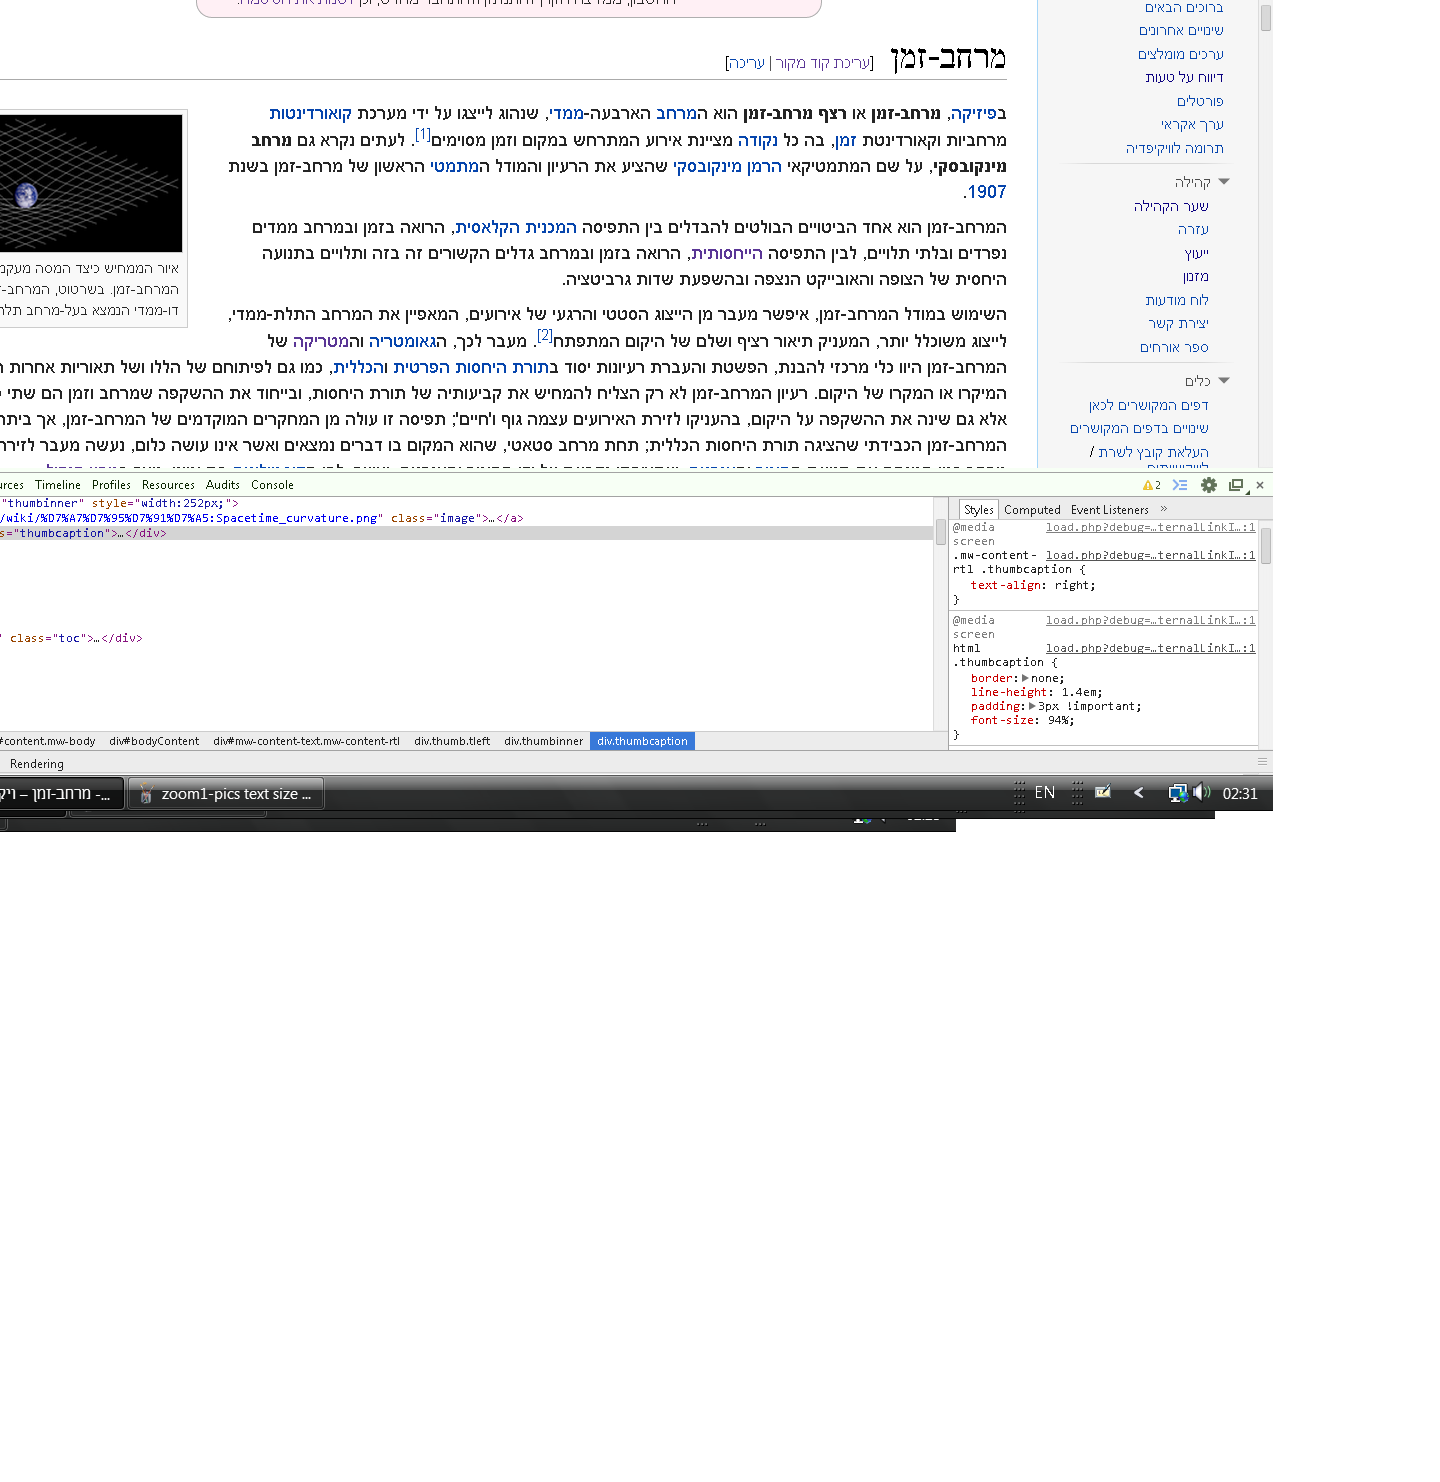Open the spacetime curvature thumbnail image
The width and height of the screenshot is (1440, 1482).
coord(91,183)
